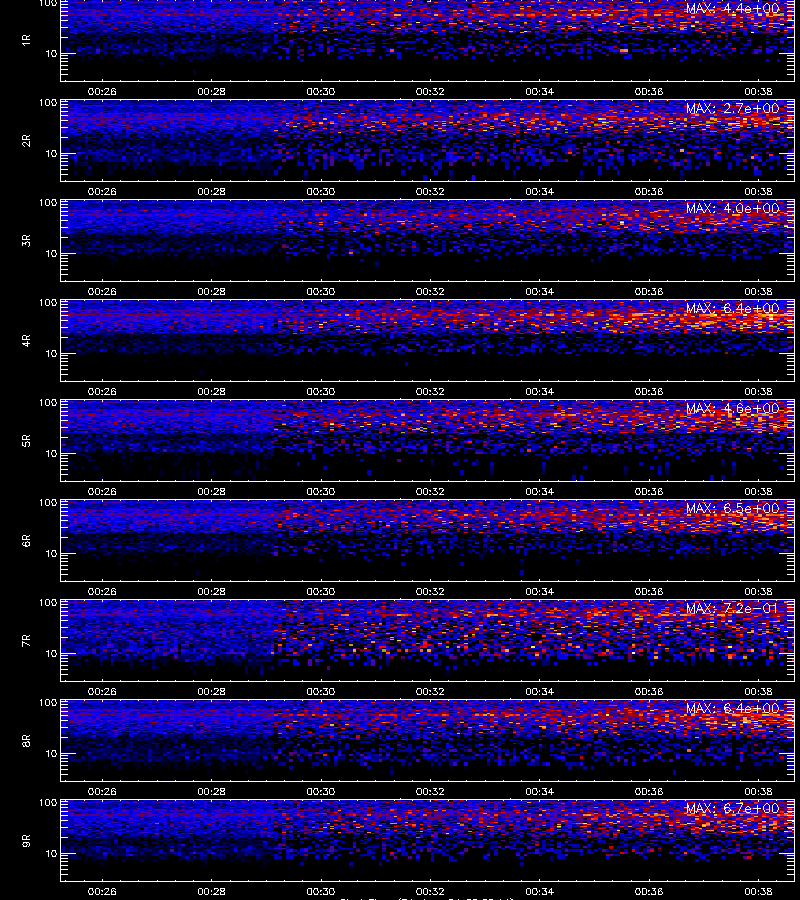Image resolution: width=800 pixels, height=900 pixels.
Task: Click the 00:38 time tick below panel 3R
Action: click(758, 292)
